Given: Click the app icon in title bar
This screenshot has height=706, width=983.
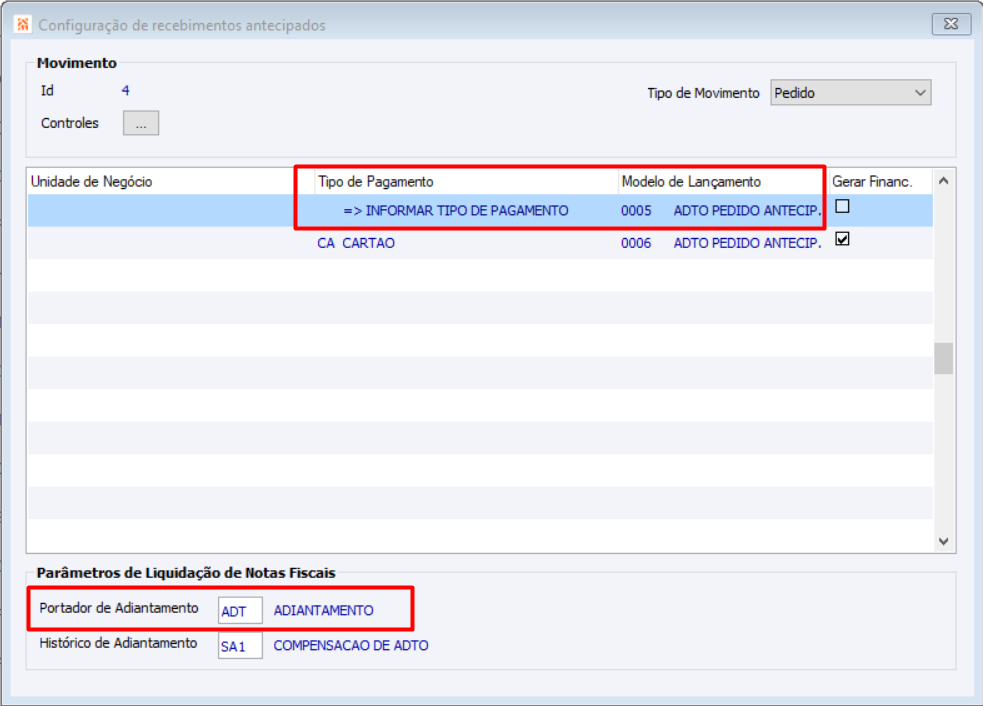Looking at the screenshot, I should (23, 24).
